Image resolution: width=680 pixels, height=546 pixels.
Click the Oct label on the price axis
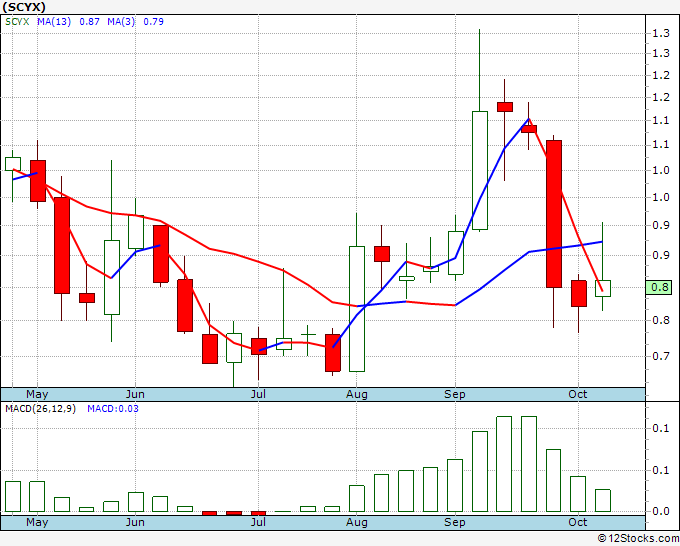click(x=578, y=394)
